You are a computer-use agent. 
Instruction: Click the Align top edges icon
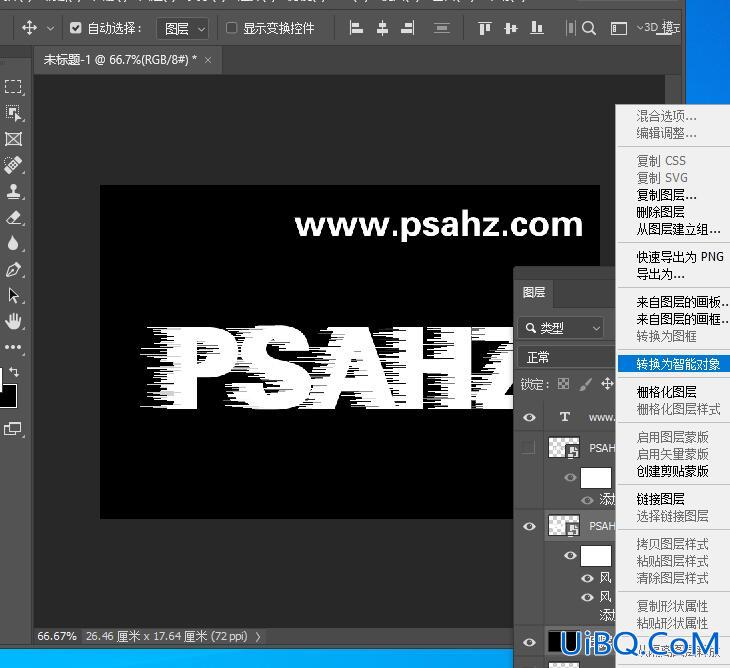(485, 28)
